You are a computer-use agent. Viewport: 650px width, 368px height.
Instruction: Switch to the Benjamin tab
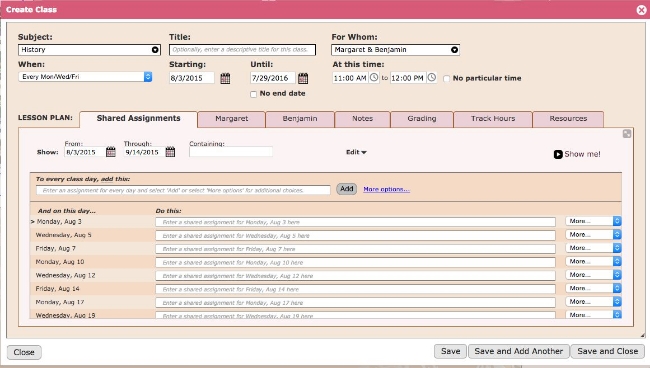point(300,119)
